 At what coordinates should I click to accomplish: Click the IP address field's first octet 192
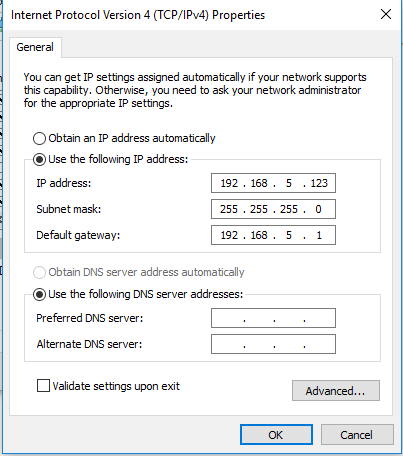point(229,183)
